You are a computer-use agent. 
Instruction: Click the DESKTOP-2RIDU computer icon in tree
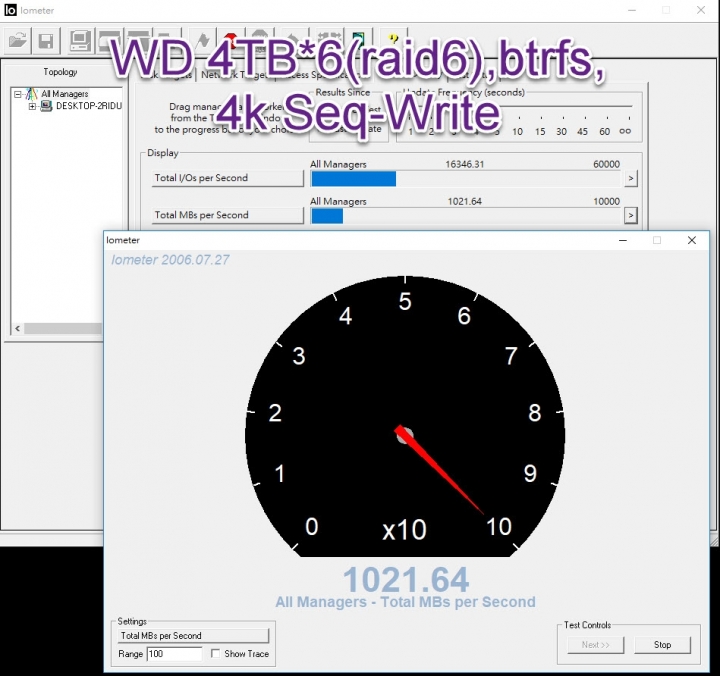coord(46,106)
